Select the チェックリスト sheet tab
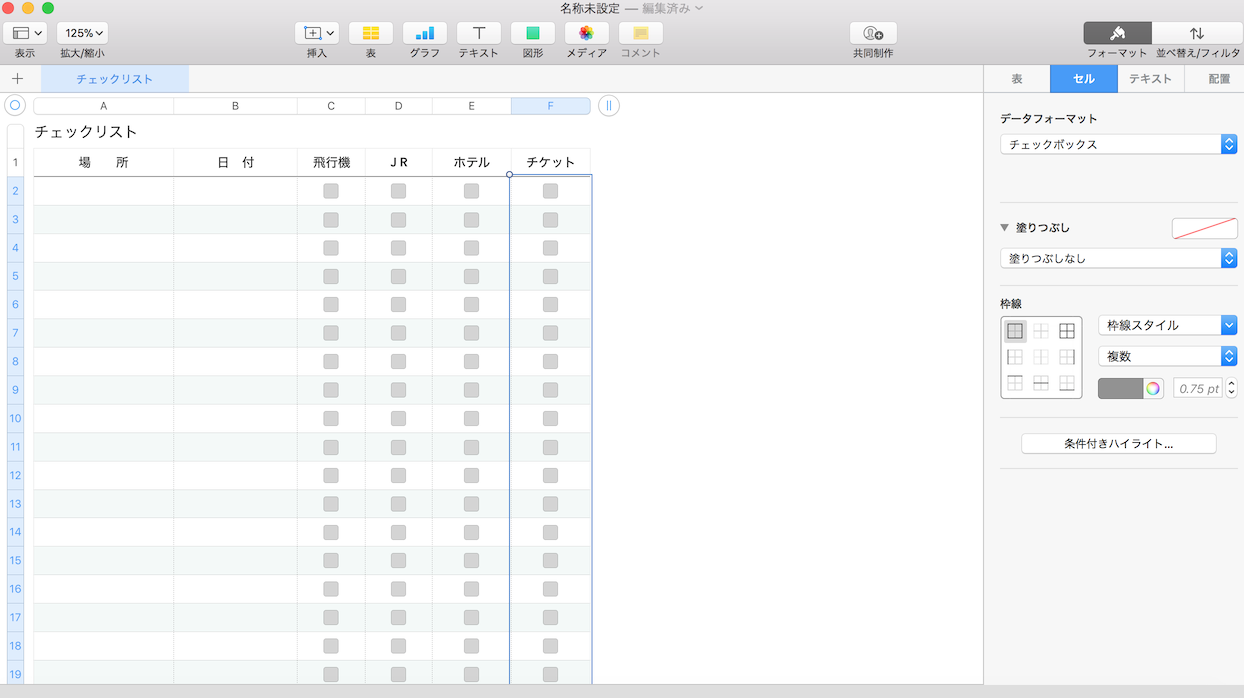The image size is (1244, 698). (115, 79)
